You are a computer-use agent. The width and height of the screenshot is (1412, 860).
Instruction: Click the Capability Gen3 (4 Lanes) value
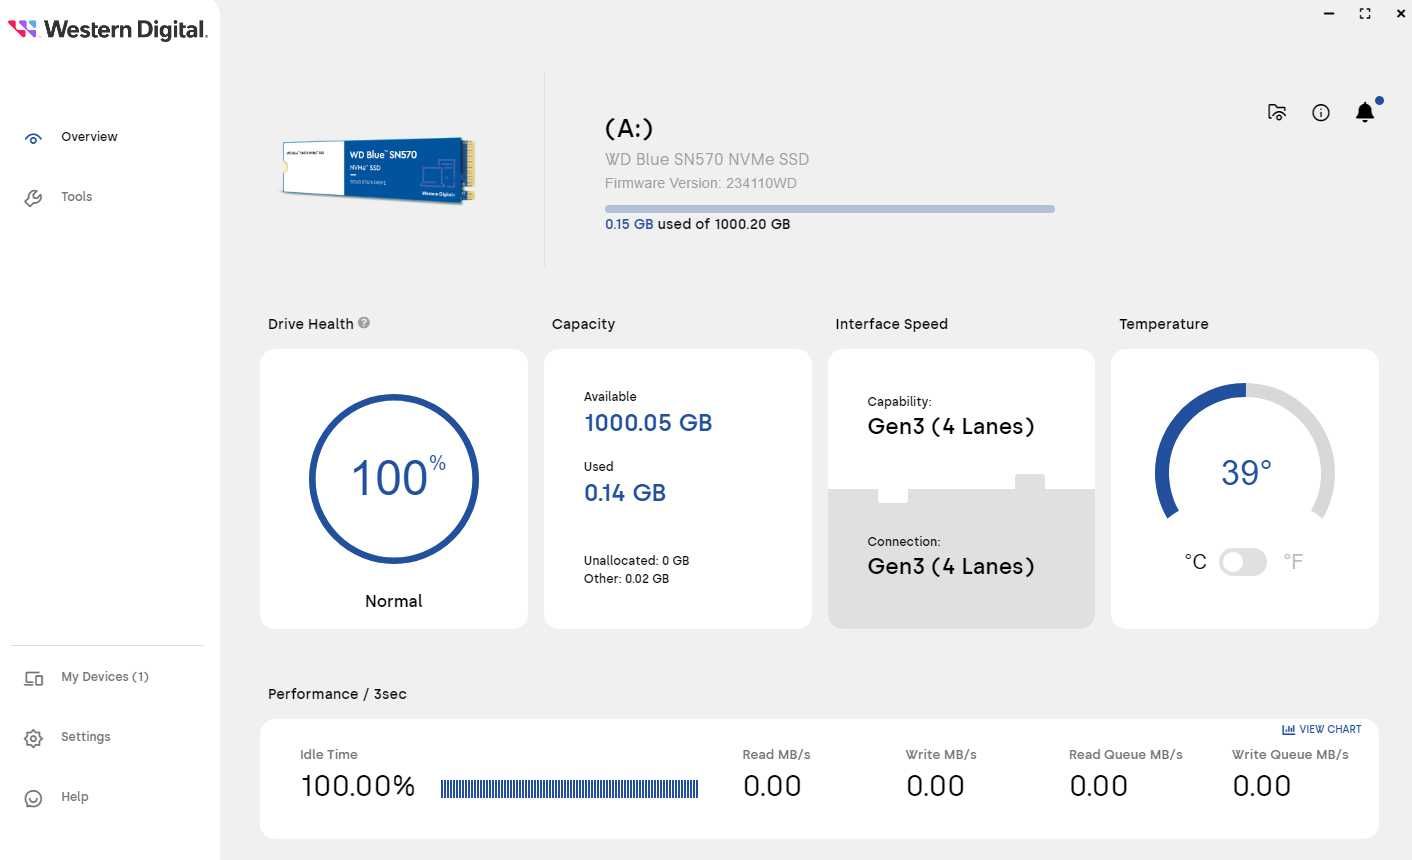pyautogui.click(x=951, y=427)
